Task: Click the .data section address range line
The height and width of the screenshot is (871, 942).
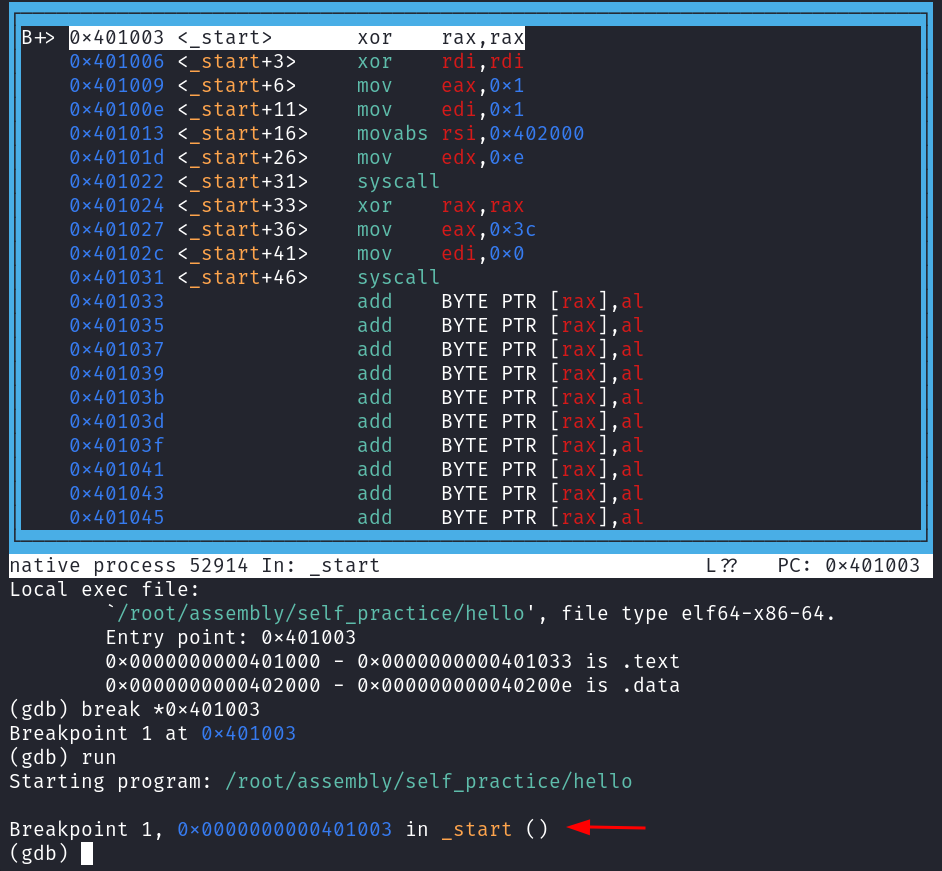Action: [x=392, y=685]
